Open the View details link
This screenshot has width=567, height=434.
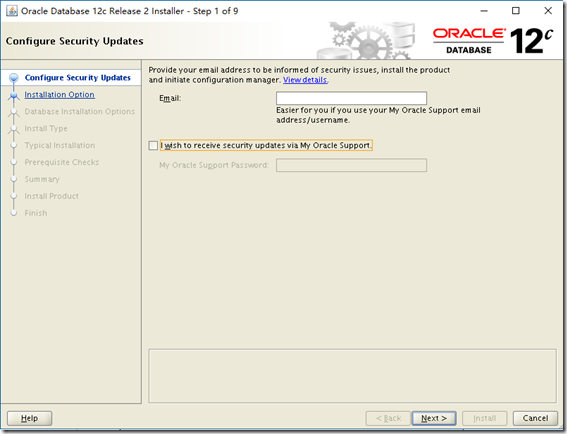(x=305, y=80)
